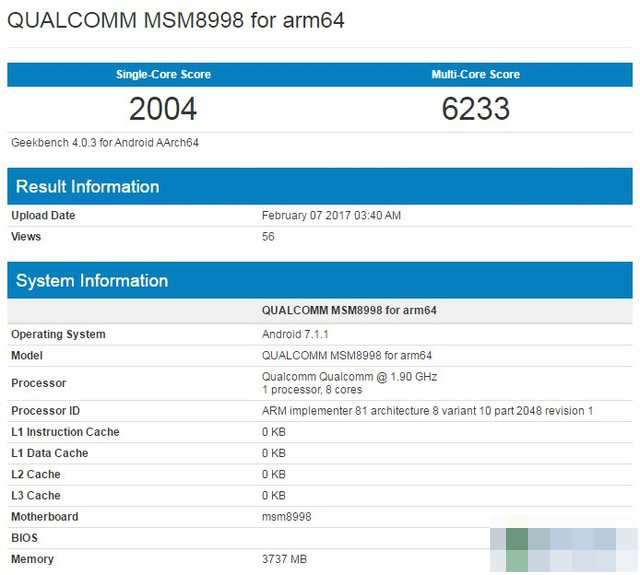
Task: Select the L1 Instruction Cache 0 KB value
Action: [274, 432]
